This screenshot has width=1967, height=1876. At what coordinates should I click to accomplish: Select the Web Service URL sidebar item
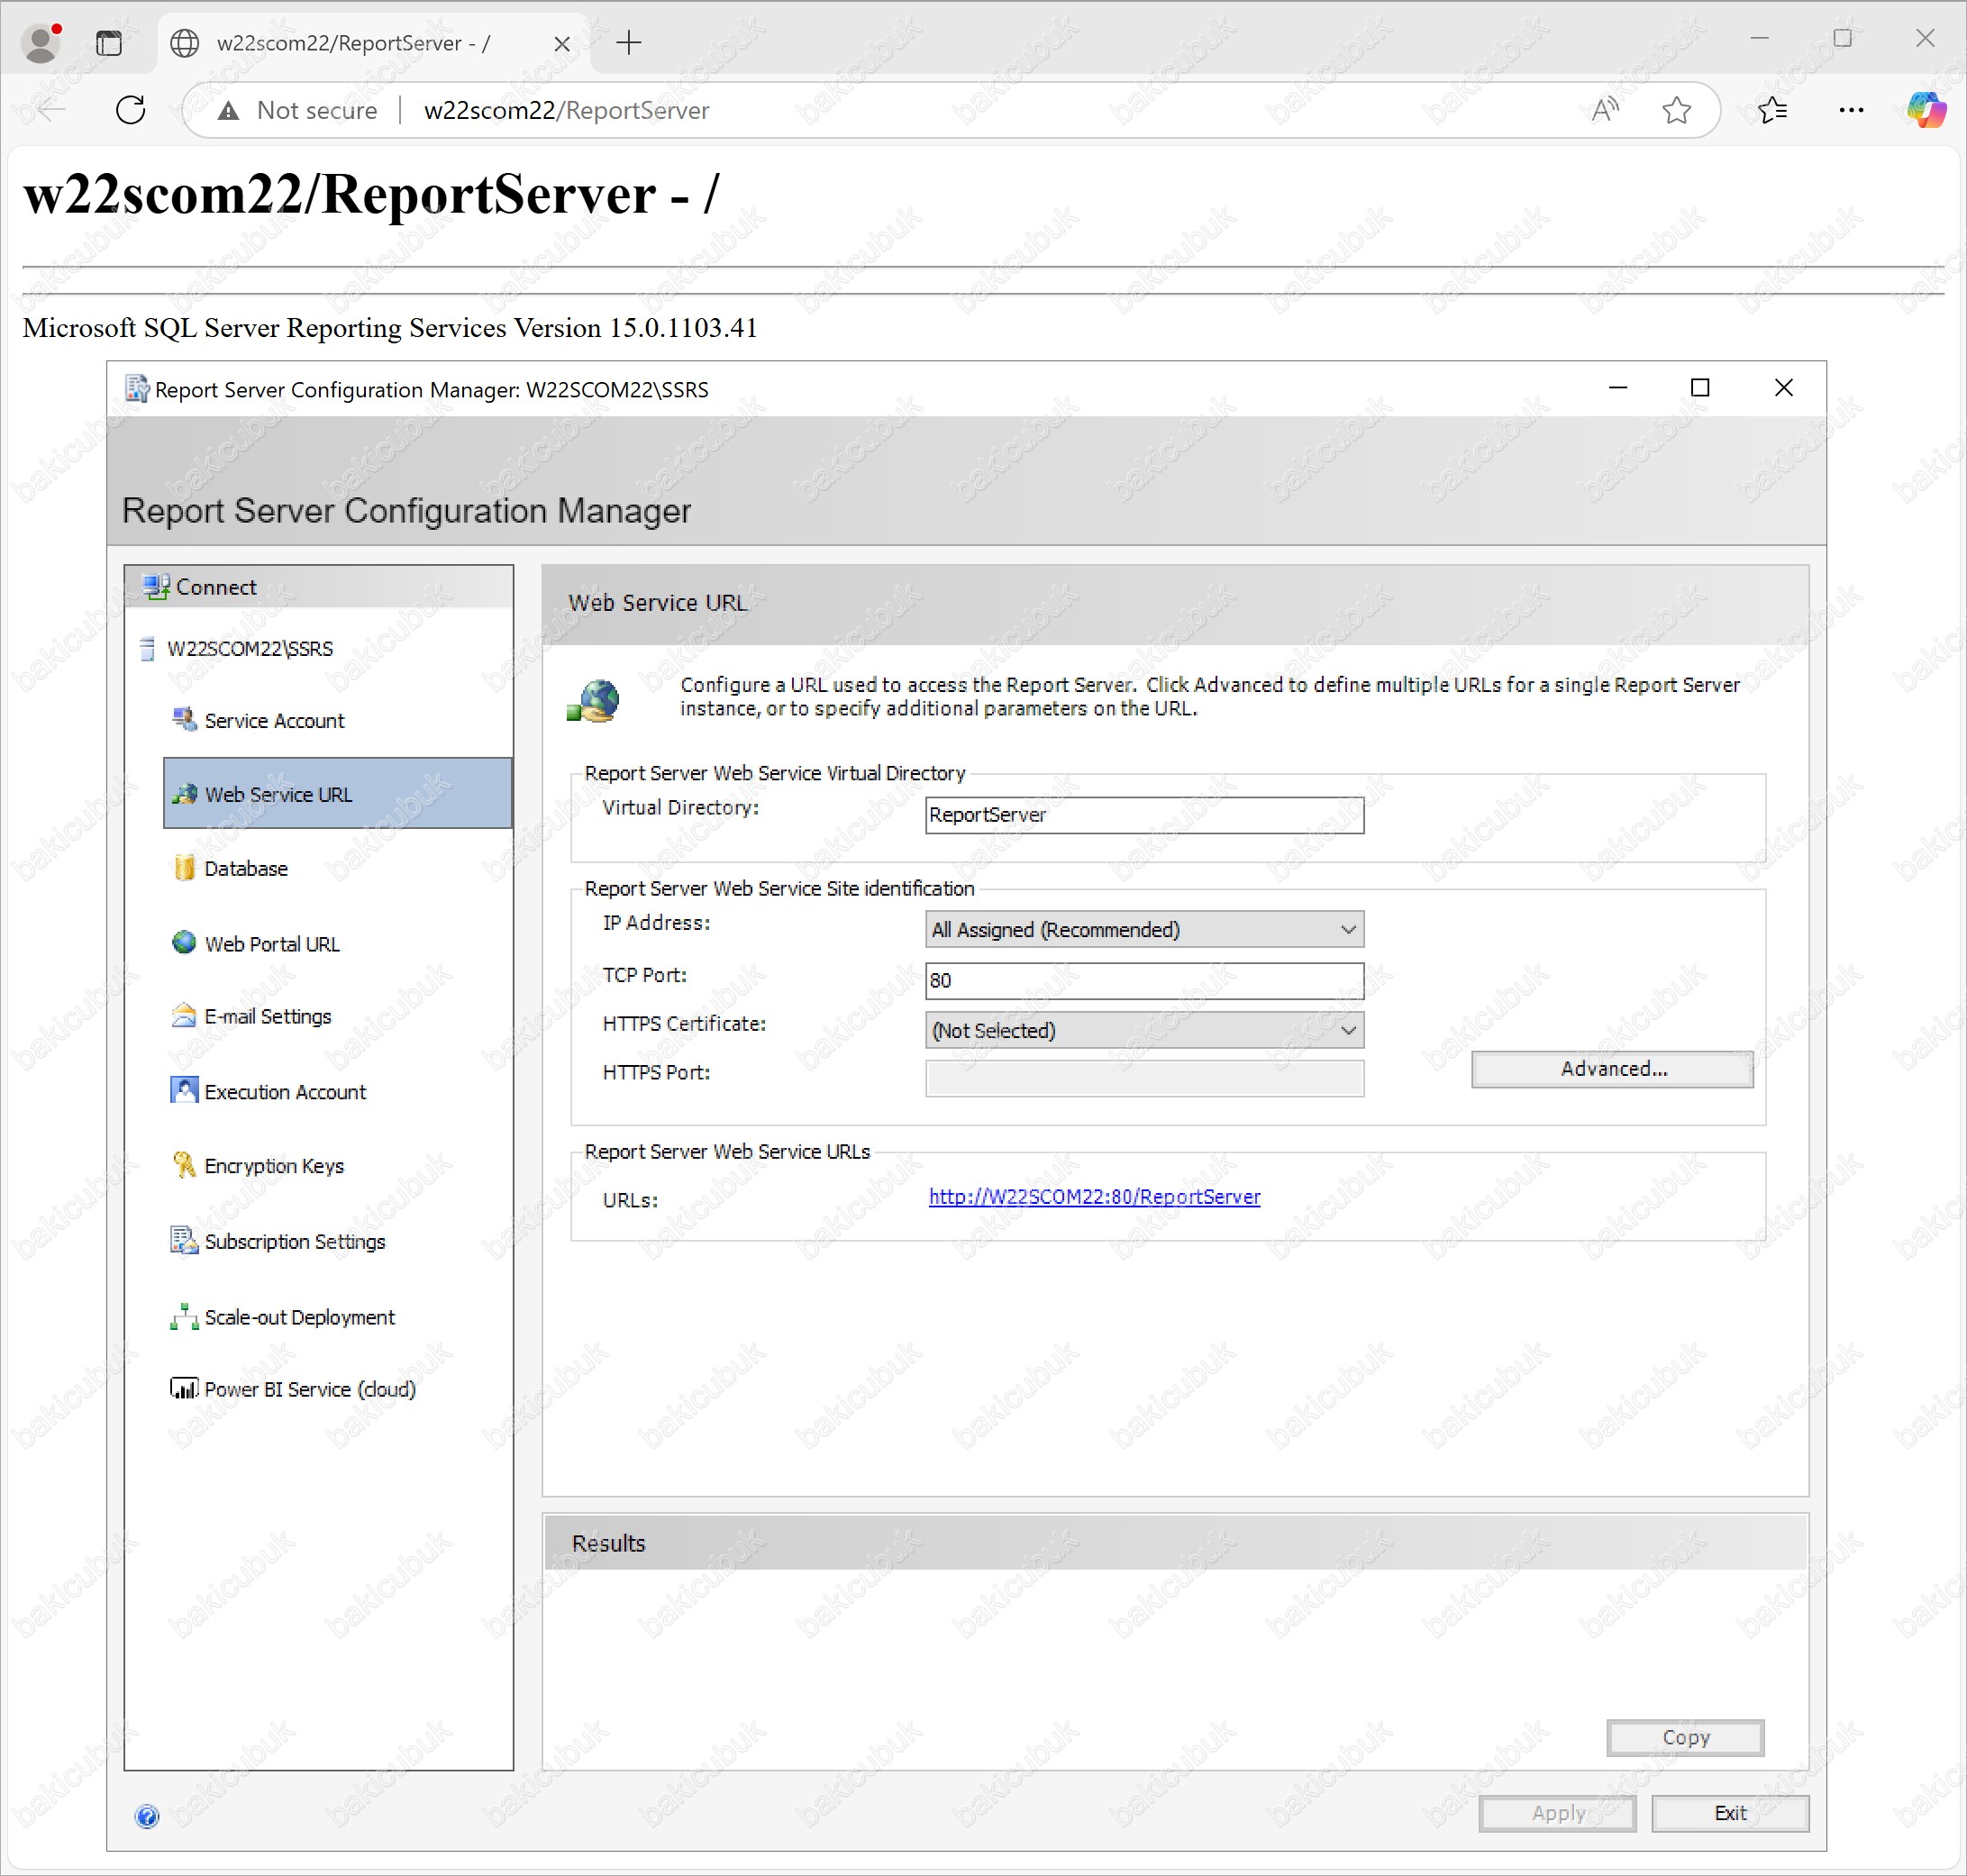(x=338, y=794)
